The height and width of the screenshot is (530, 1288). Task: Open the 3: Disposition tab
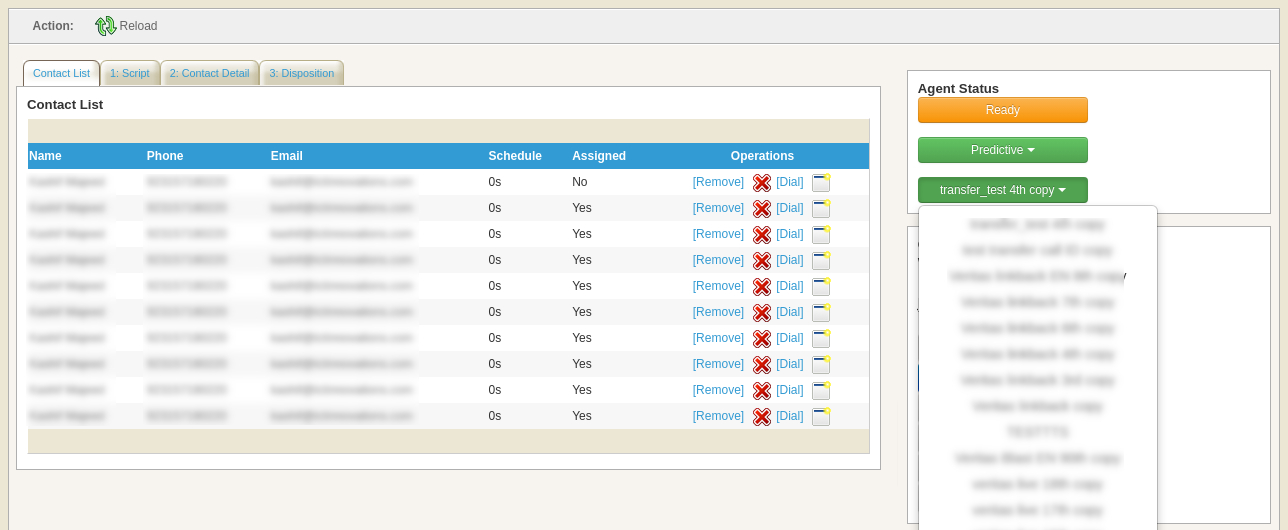tap(301, 73)
